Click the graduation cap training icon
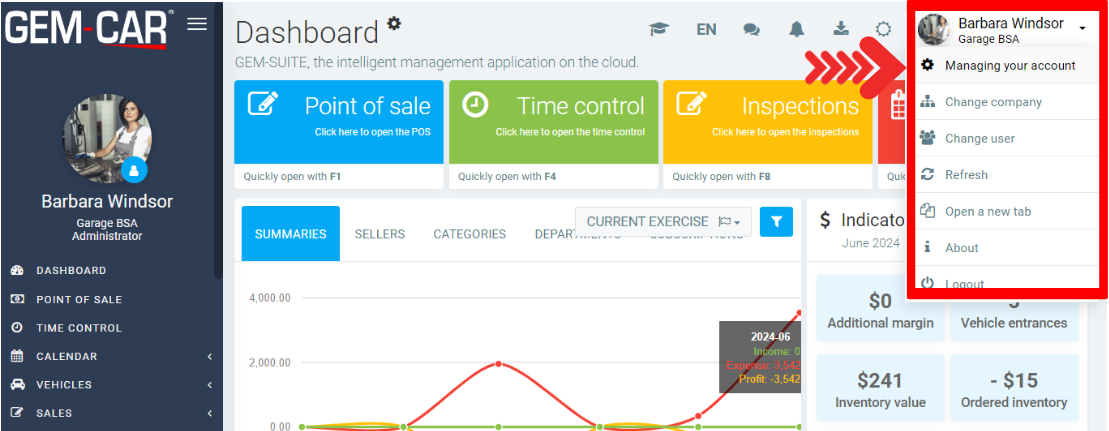The image size is (1109, 431). pos(658,30)
